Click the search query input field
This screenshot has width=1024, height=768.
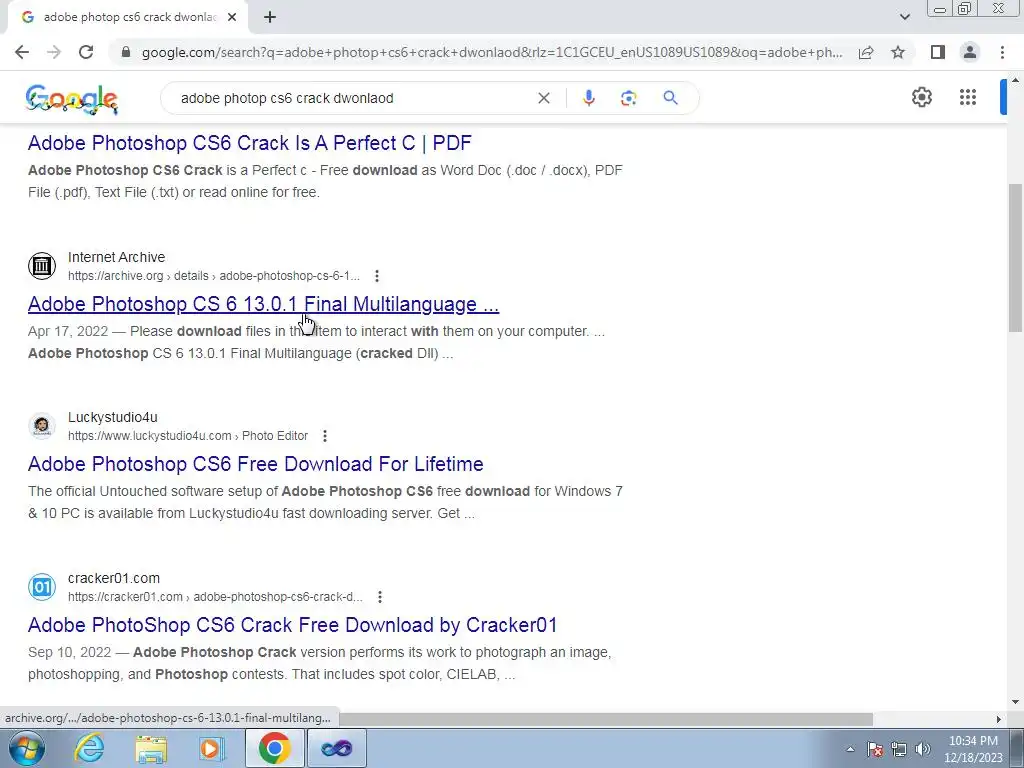[x=353, y=98]
